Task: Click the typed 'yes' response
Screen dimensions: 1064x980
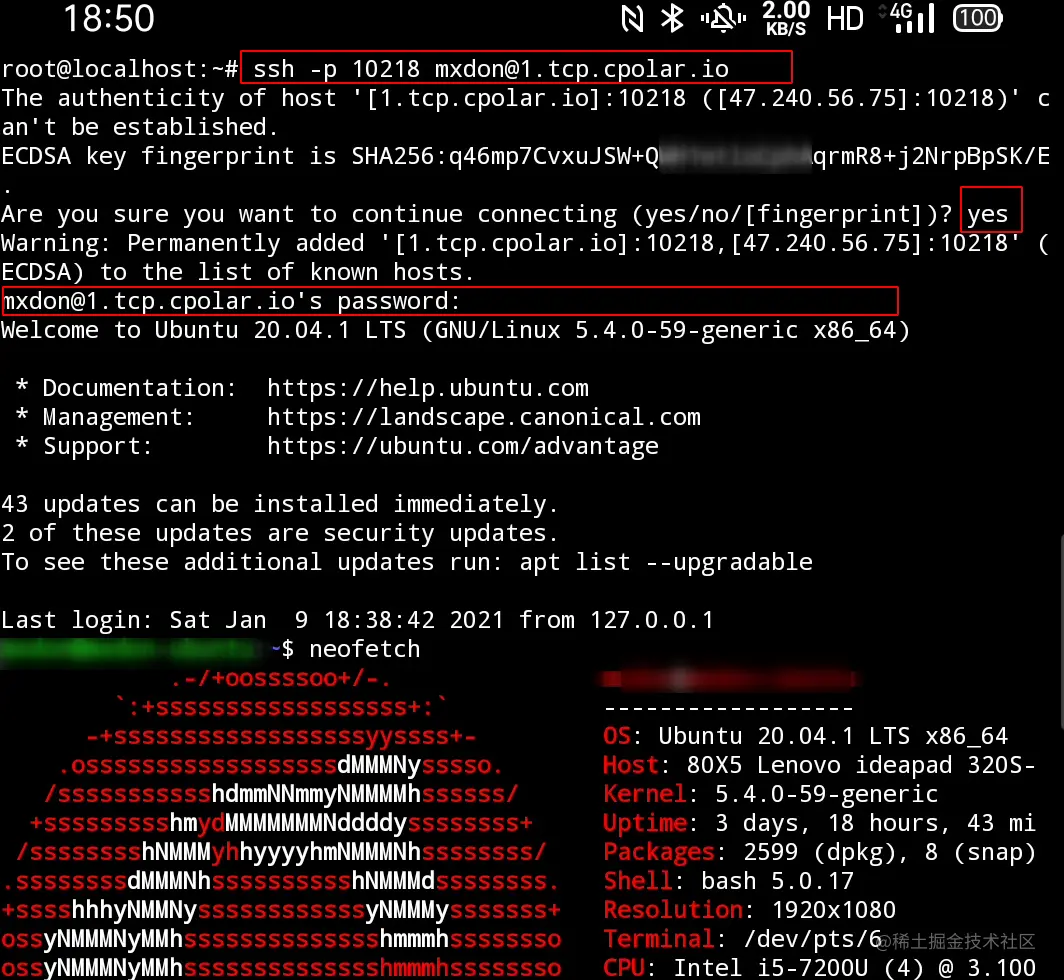Action: 987,214
